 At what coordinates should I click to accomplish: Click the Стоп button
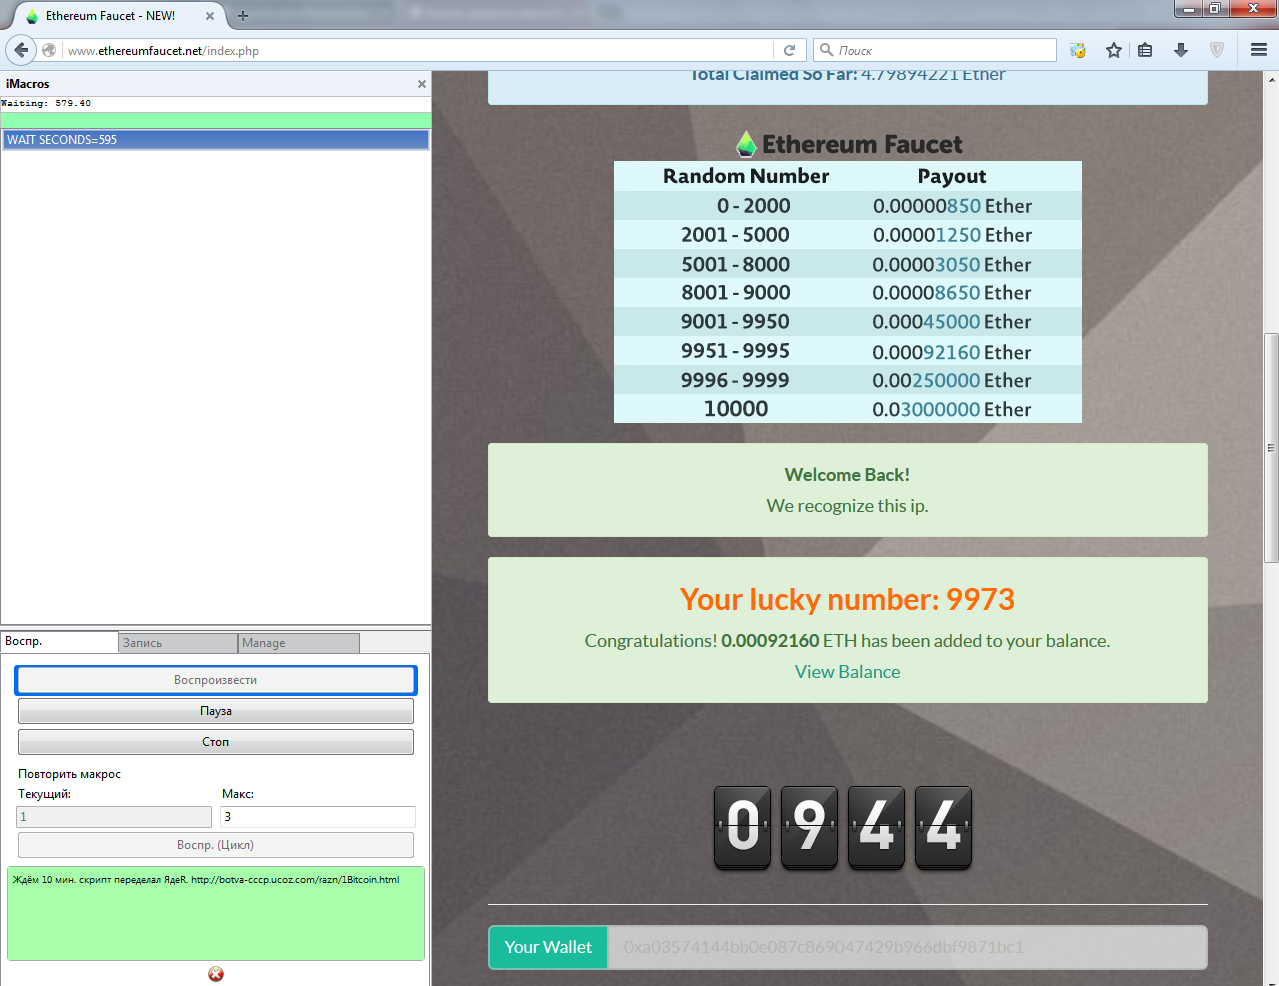click(216, 742)
